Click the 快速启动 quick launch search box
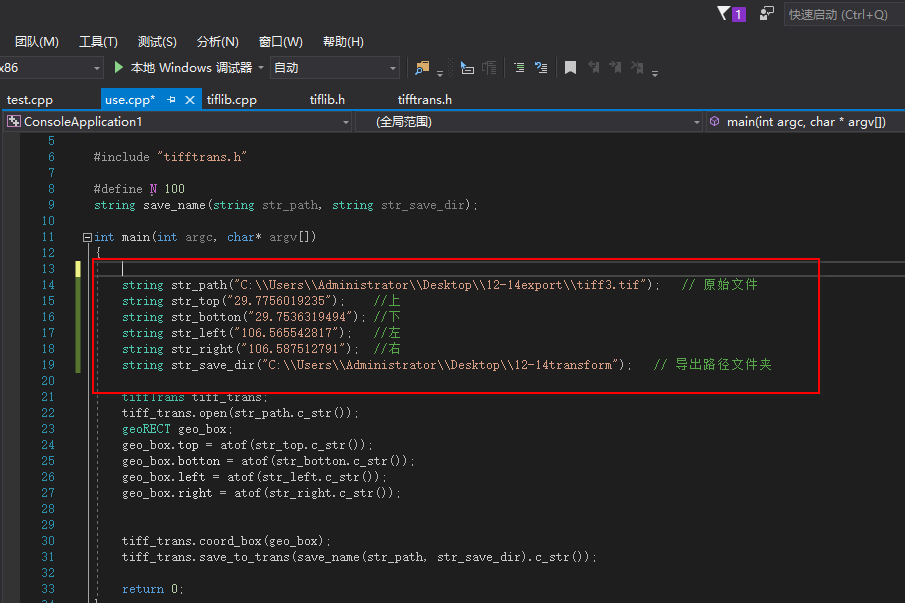Screen dimensions: 905x603 click(x=844, y=14)
